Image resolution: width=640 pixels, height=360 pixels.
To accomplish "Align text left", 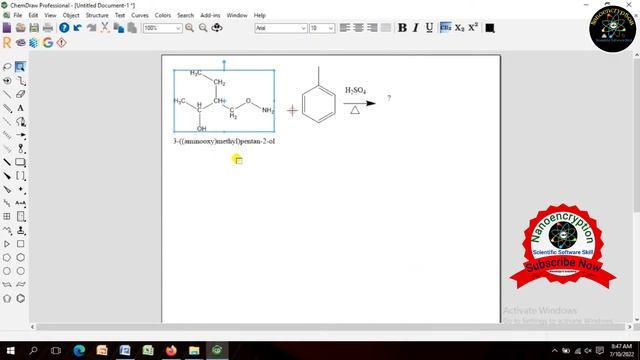I will (345, 28).
